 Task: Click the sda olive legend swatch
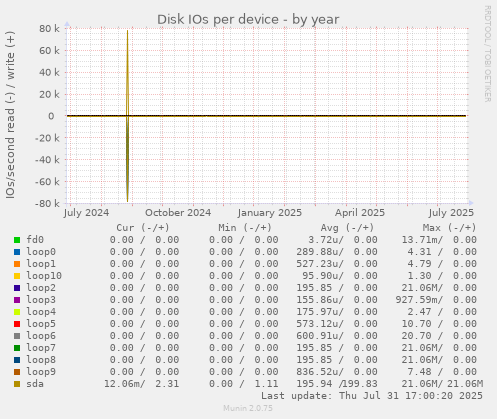tap(17, 384)
